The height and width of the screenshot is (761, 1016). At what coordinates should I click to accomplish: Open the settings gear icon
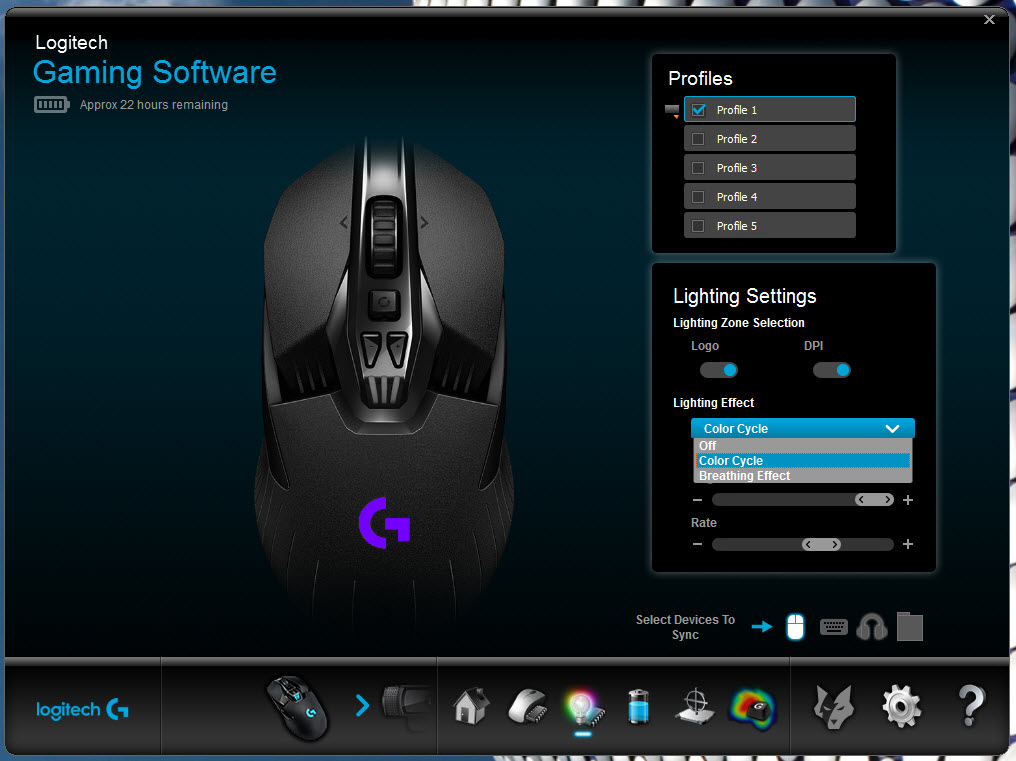(x=901, y=706)
